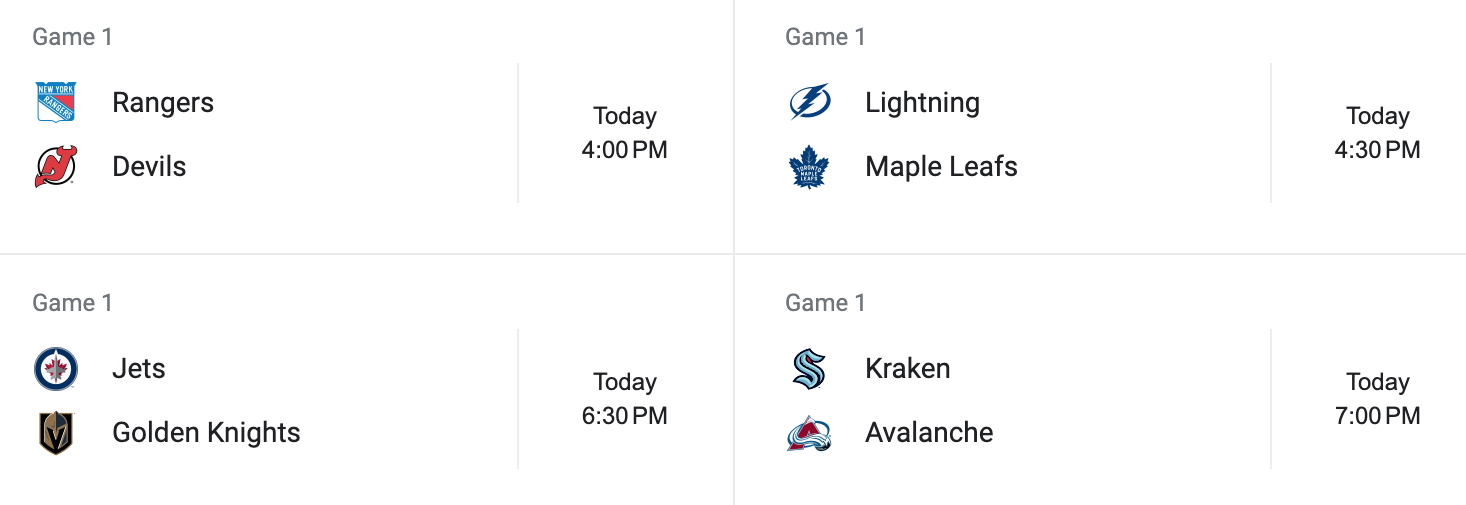This screenshot has height=505, width=1466.
Task: Open the Jets team name
Action: (139, 368)
